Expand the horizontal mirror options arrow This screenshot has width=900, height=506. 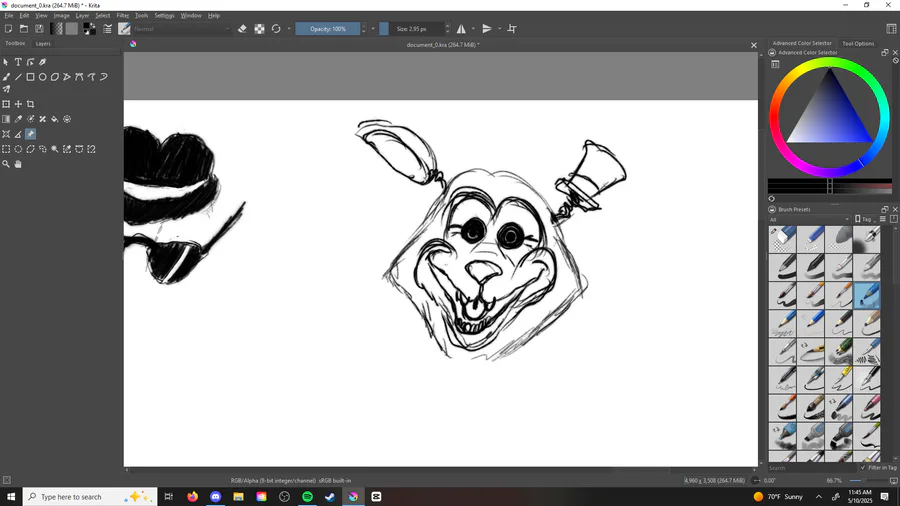coord(474,29)
